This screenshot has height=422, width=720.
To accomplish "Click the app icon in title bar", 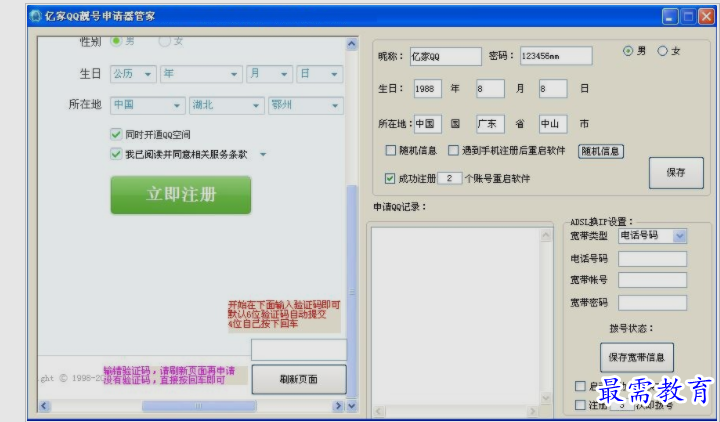I will (35, 16).
